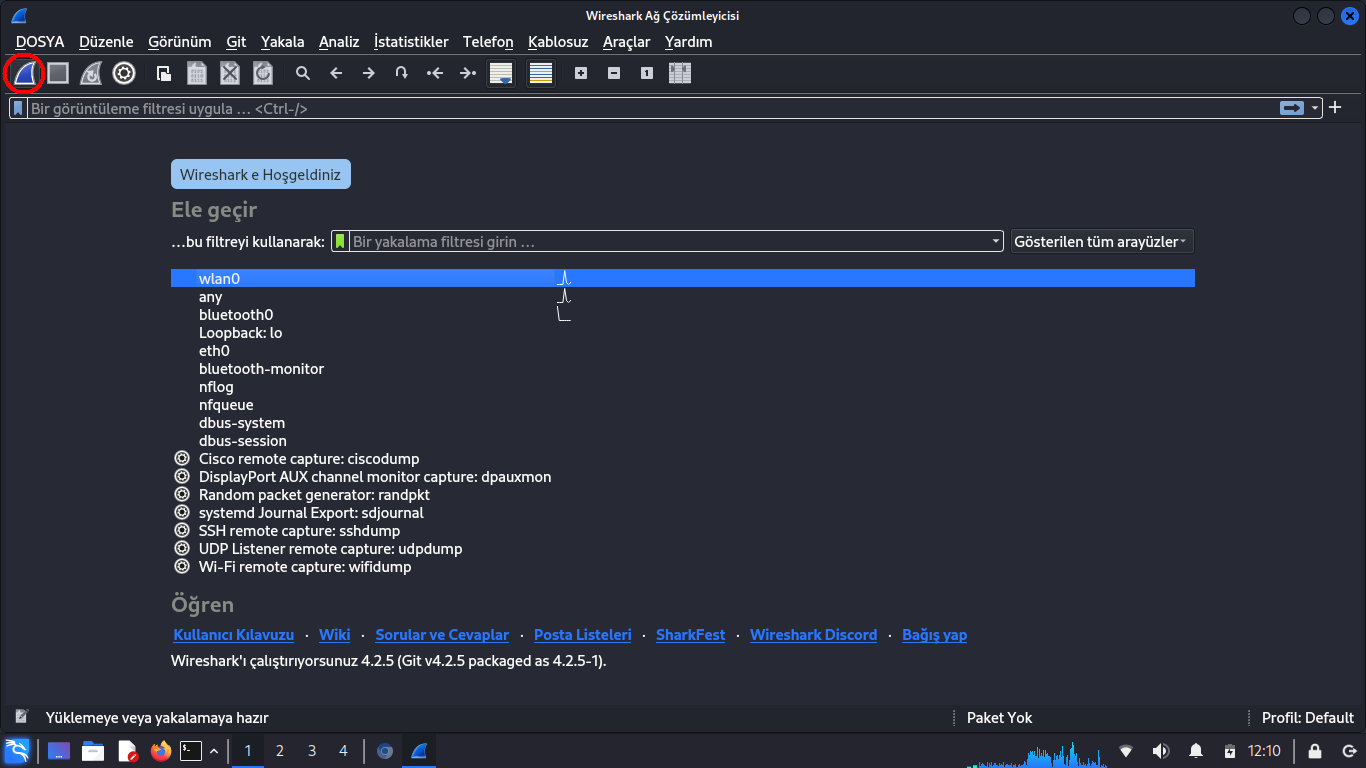This screenshot has width=1366, height=768.
Task: Select the eth0 interface in the list
Action: pos(214,351)
